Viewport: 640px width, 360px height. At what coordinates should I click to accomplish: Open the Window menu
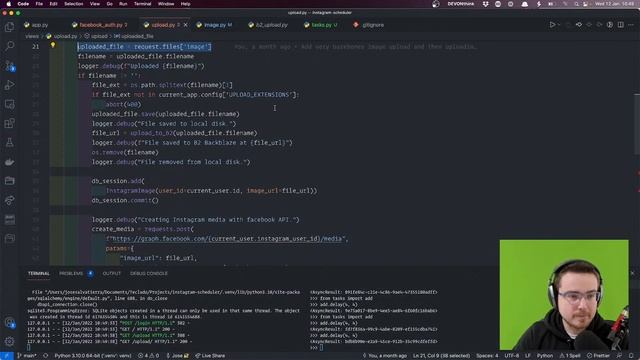pos(166,4)
